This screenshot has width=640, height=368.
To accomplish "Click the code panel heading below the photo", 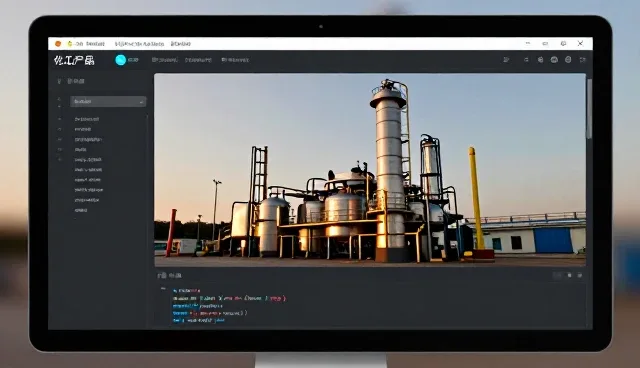I will point(169,276).
